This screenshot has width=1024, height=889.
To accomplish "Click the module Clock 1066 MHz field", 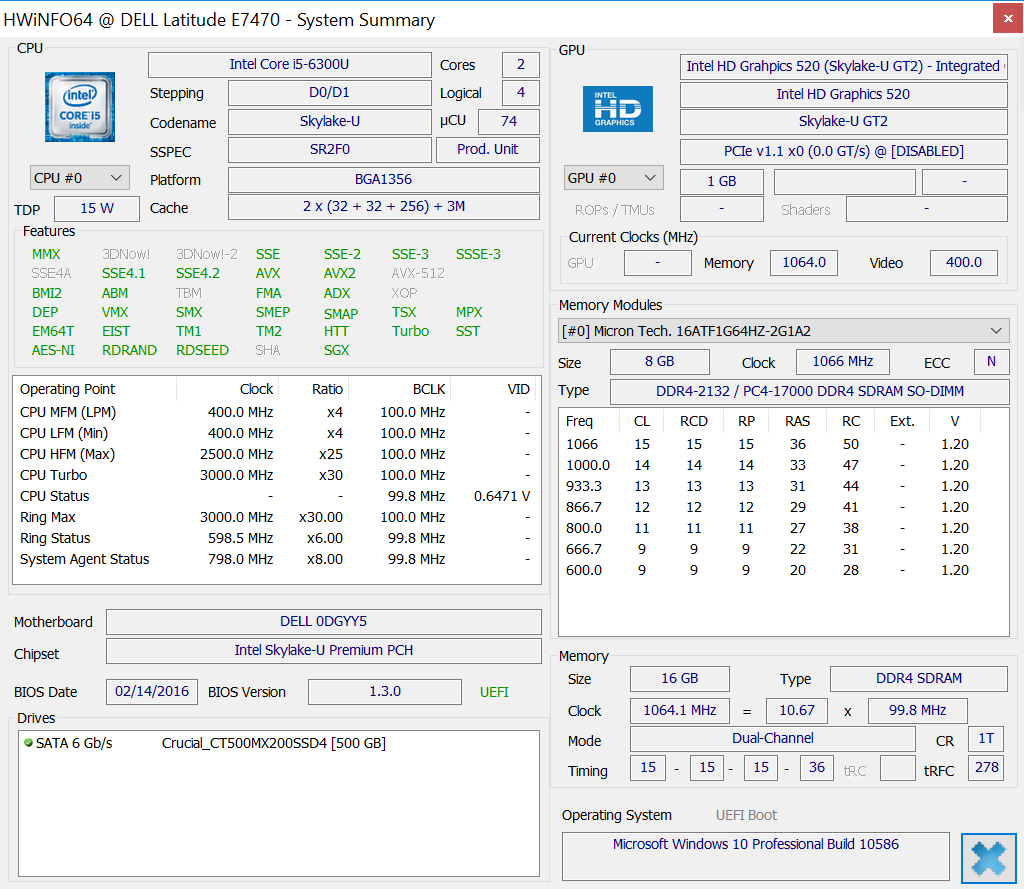I will point(842,362).
